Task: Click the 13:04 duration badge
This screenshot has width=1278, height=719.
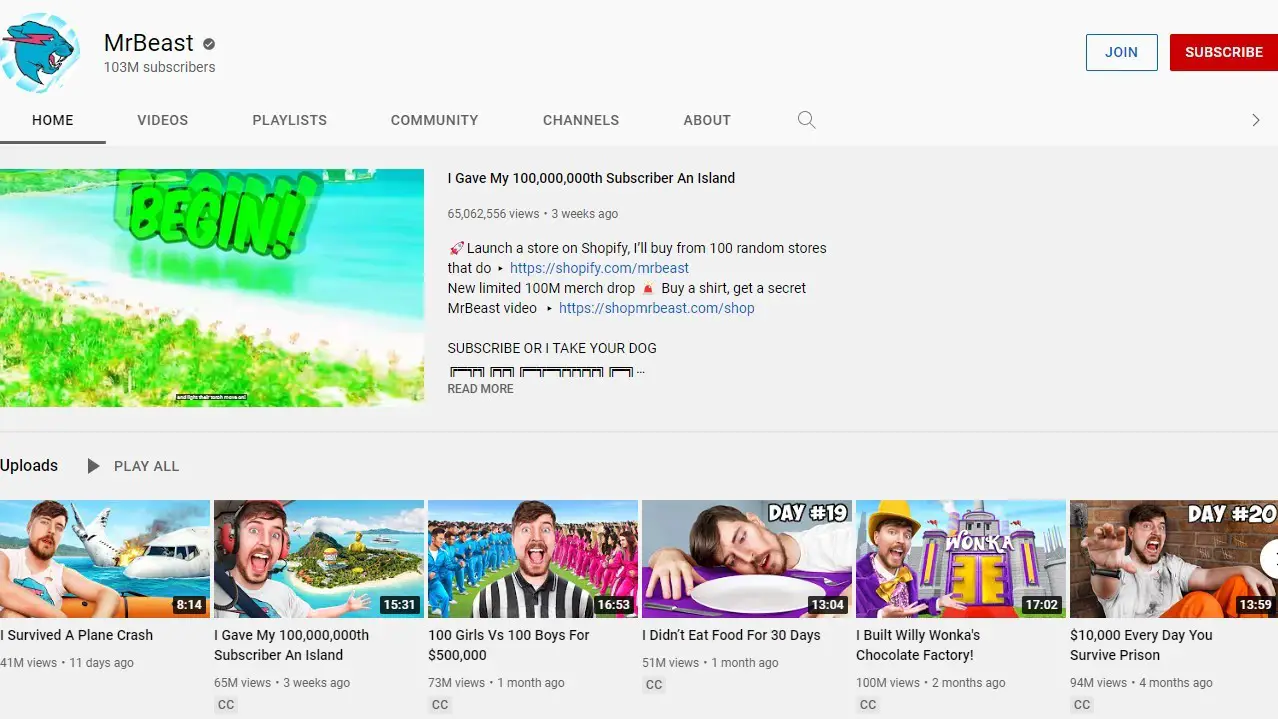Action: (x=827, y=605)
